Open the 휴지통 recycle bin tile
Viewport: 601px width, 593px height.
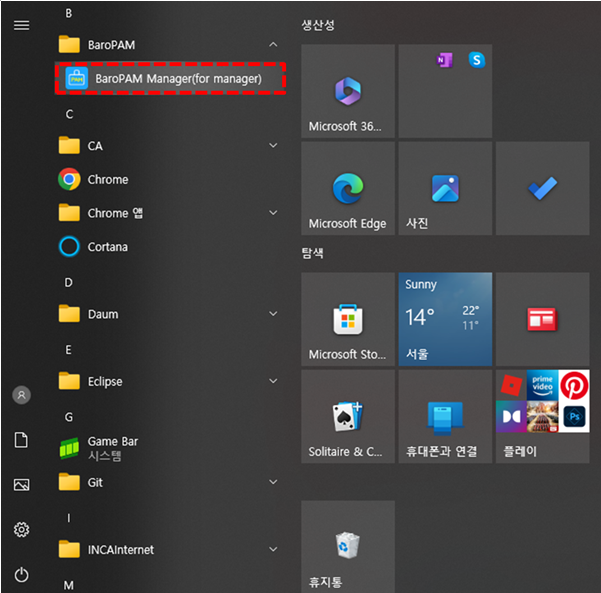(x=348, y=547)
